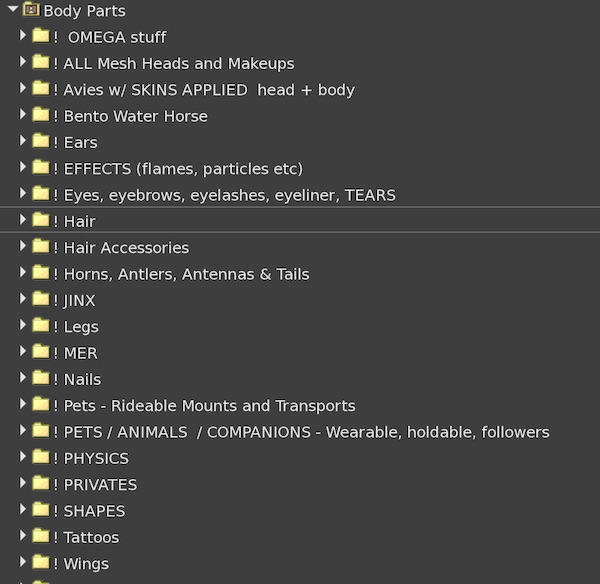Screen dimensions: 600x584
Task: Select 'Bento Water Horse' row text
Action: [135, 116]
